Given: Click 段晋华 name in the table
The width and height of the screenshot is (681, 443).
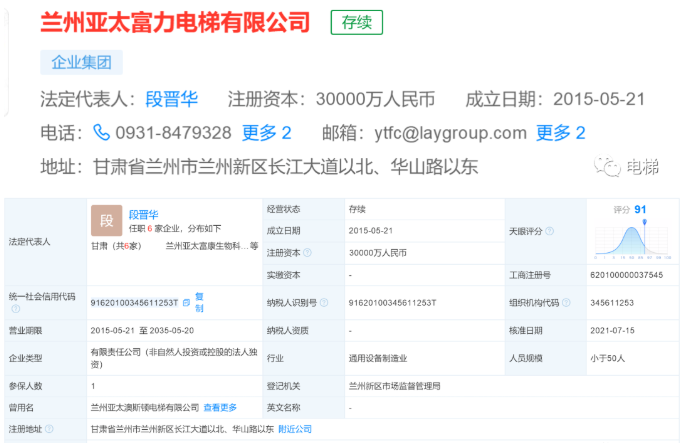Looking at the screenshot, I should 144,214.
